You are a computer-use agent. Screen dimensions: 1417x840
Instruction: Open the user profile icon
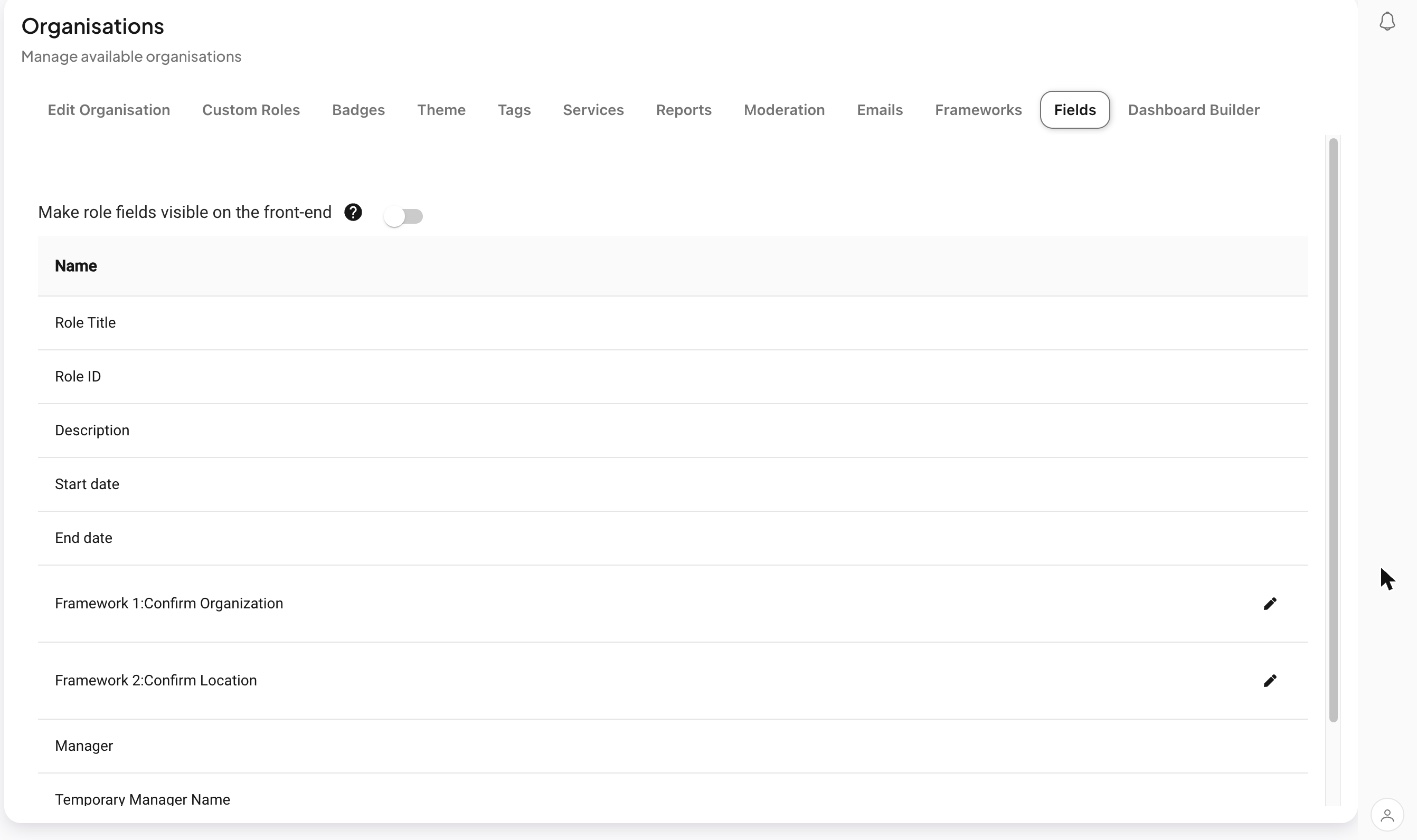point(1387,815)
